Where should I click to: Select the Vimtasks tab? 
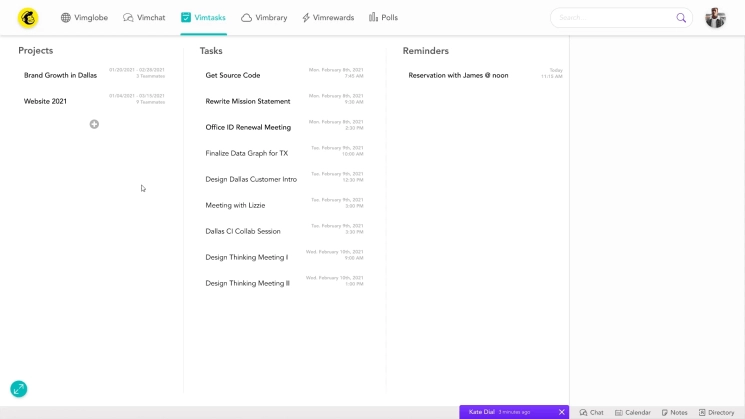click(203, 18)
